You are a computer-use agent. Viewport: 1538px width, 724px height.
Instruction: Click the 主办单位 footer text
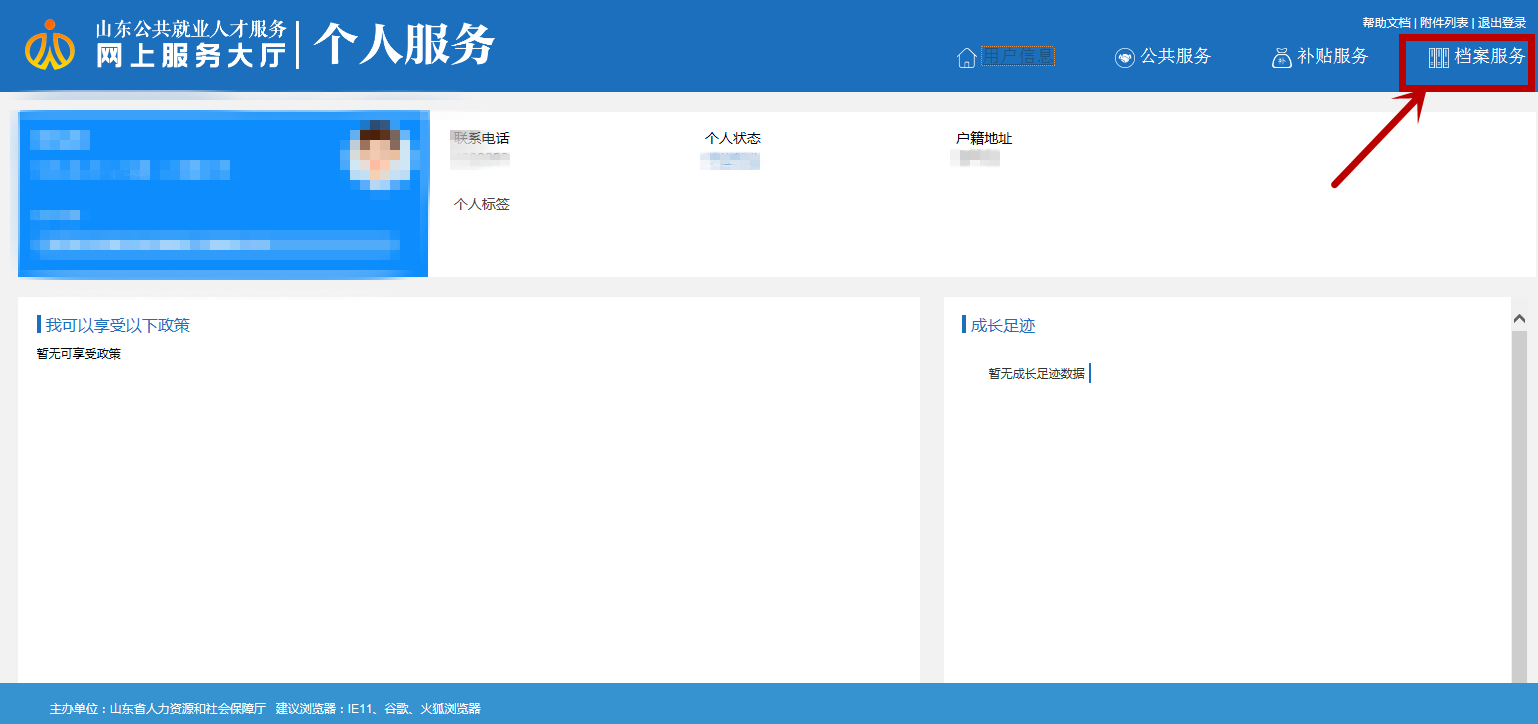(158, 708)
